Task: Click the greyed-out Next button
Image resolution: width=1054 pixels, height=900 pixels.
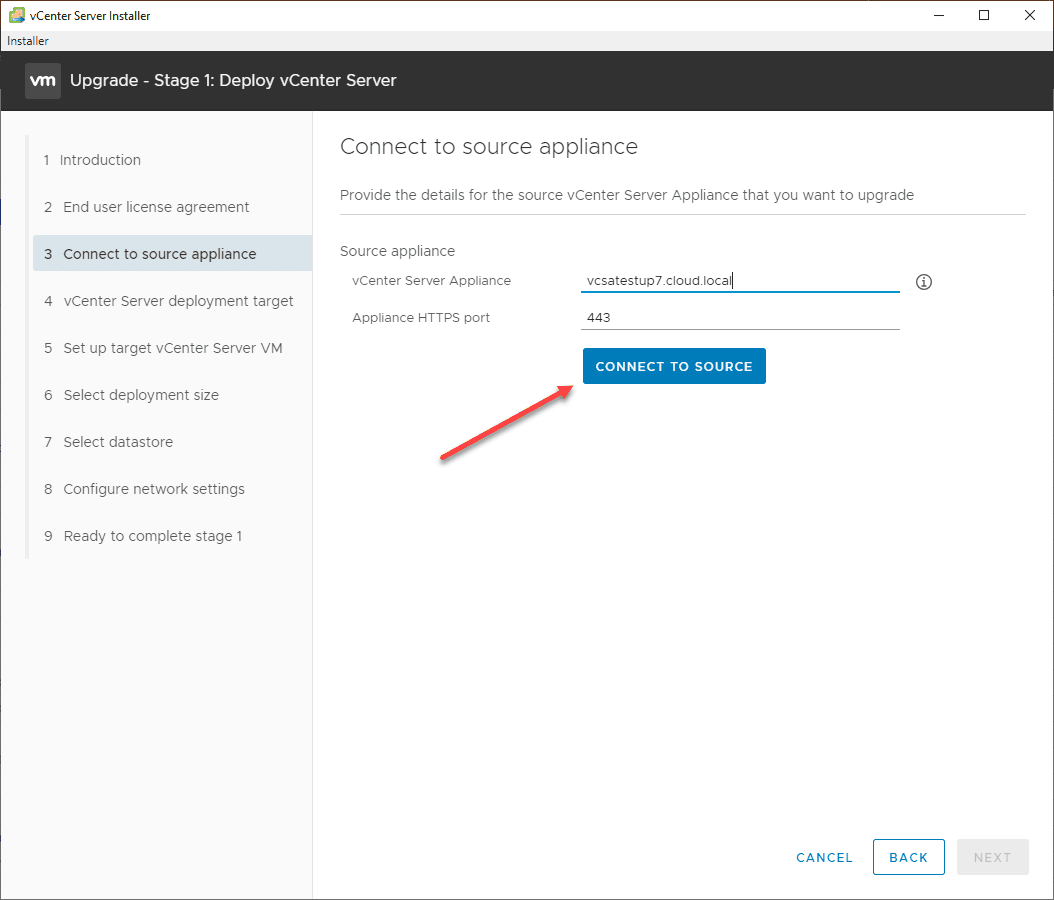Action: click(x=992, y=857)
